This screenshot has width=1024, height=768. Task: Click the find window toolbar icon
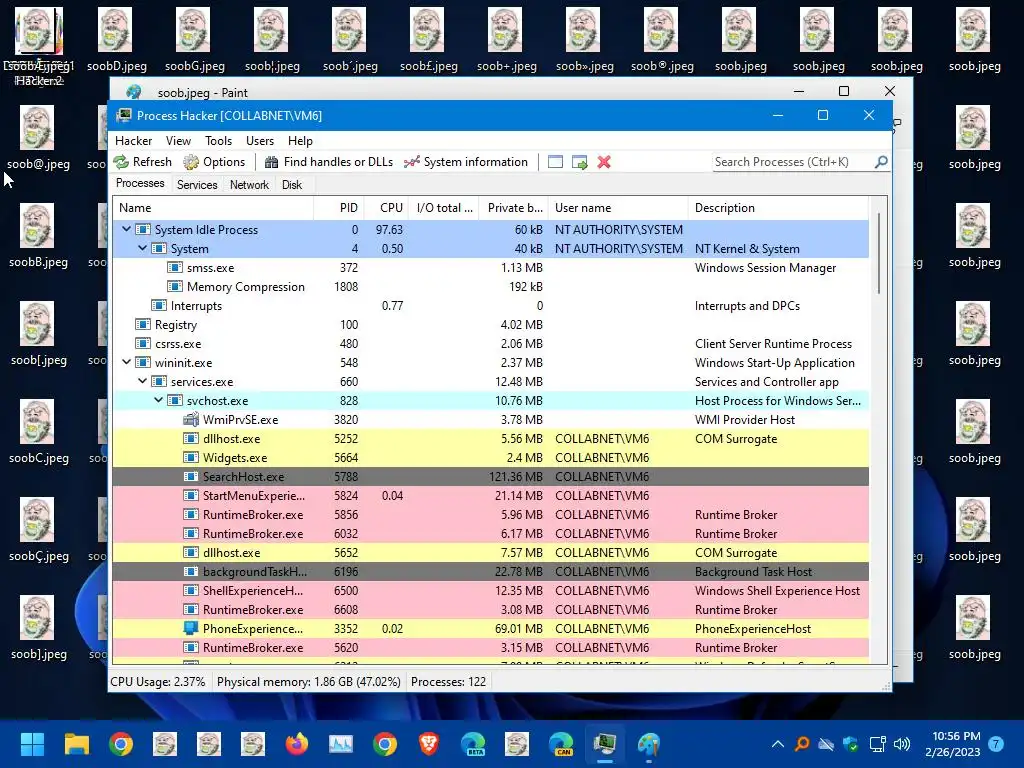[x=555, y=162]
